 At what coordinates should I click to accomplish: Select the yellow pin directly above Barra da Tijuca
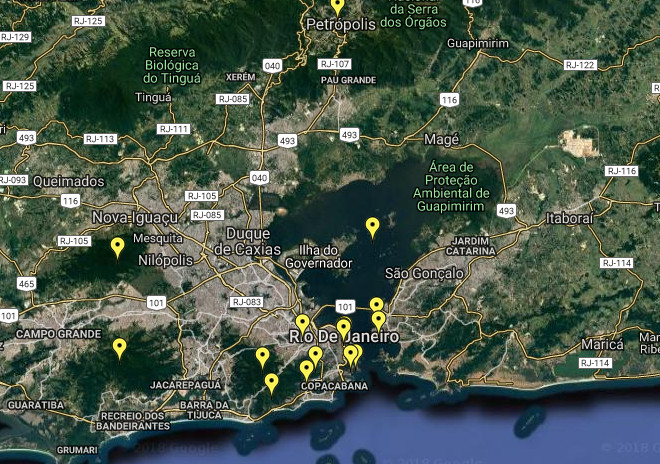point(271,382)
